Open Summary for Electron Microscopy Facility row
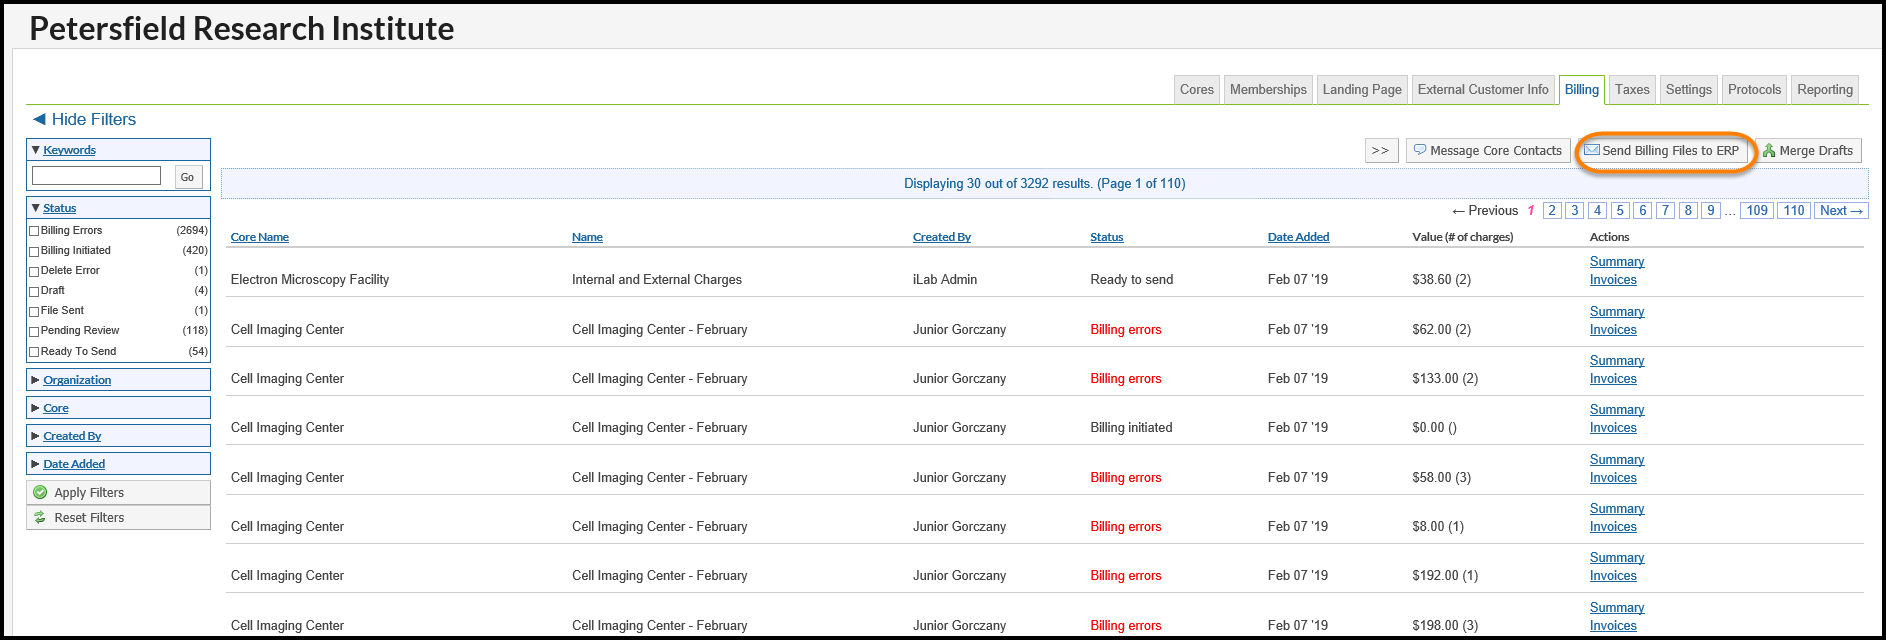Viewport: 1886px width, 640px height. point(1616,261)
